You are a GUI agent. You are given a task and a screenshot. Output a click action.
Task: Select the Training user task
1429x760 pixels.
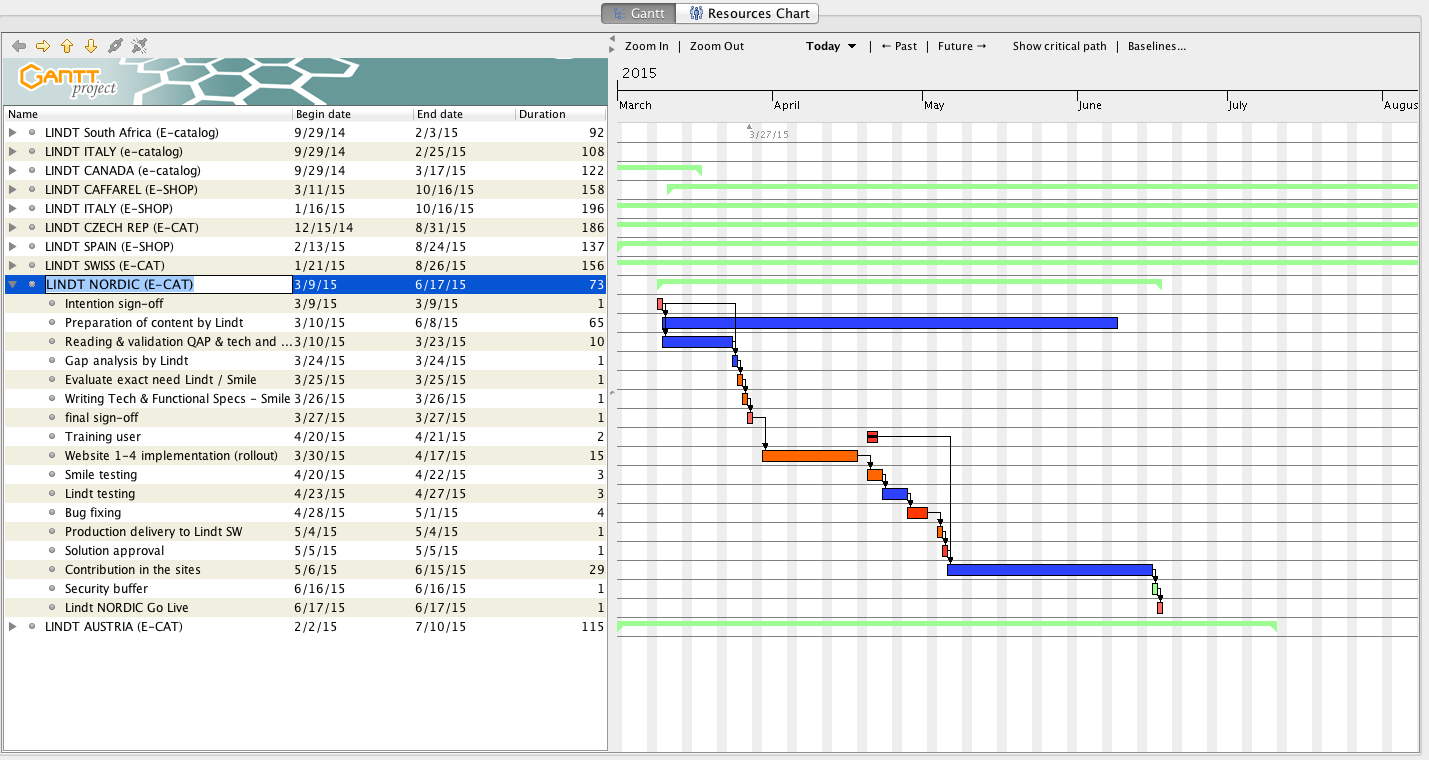pos(305,436)
